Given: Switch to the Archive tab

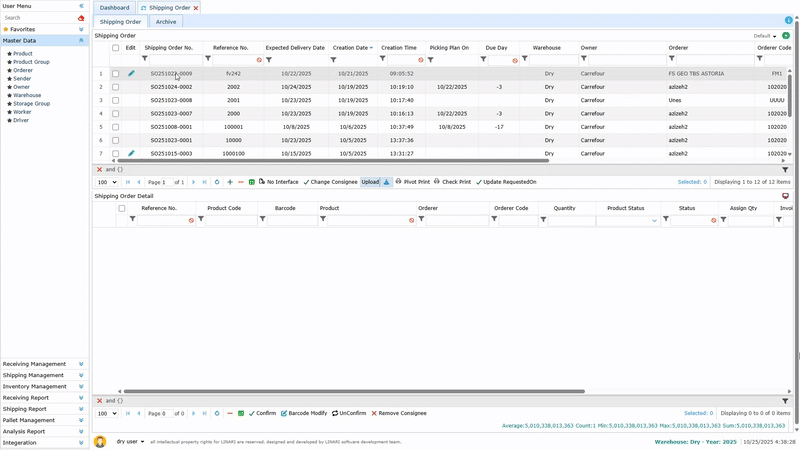Looking at the screenshot, I should 166,21.
